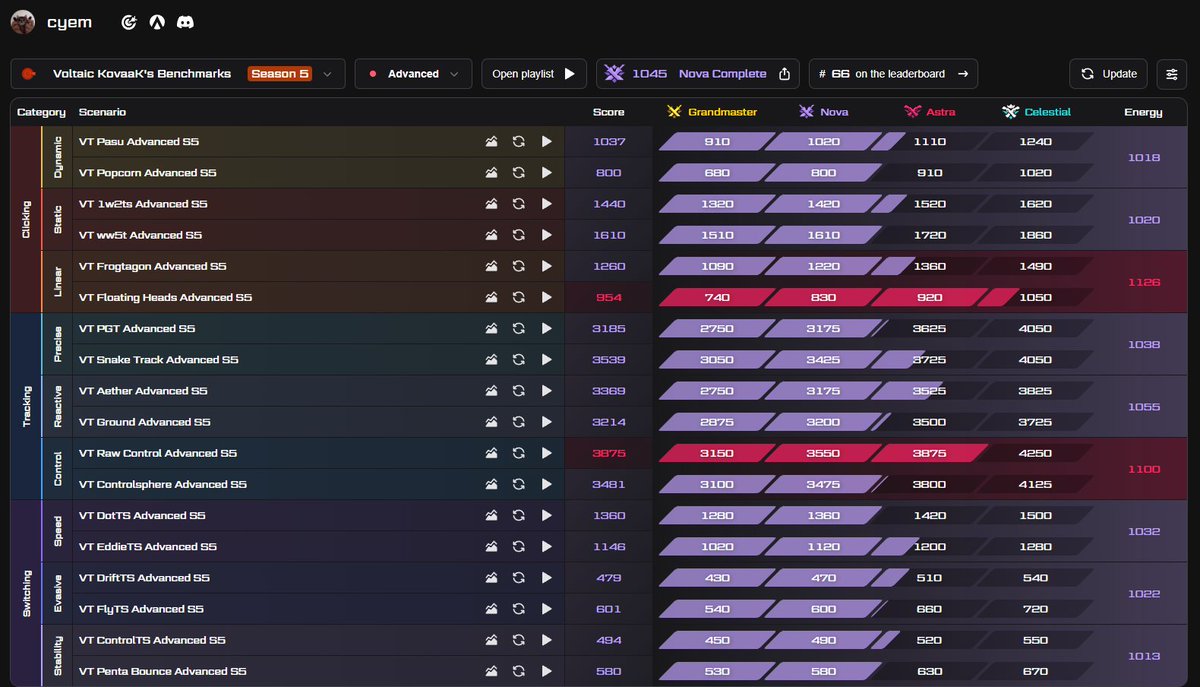Viewport: 1200px width, 687px height.
Task: Click the Grandmaster 740 bar of Floating Heads
Action: point(716,297)
